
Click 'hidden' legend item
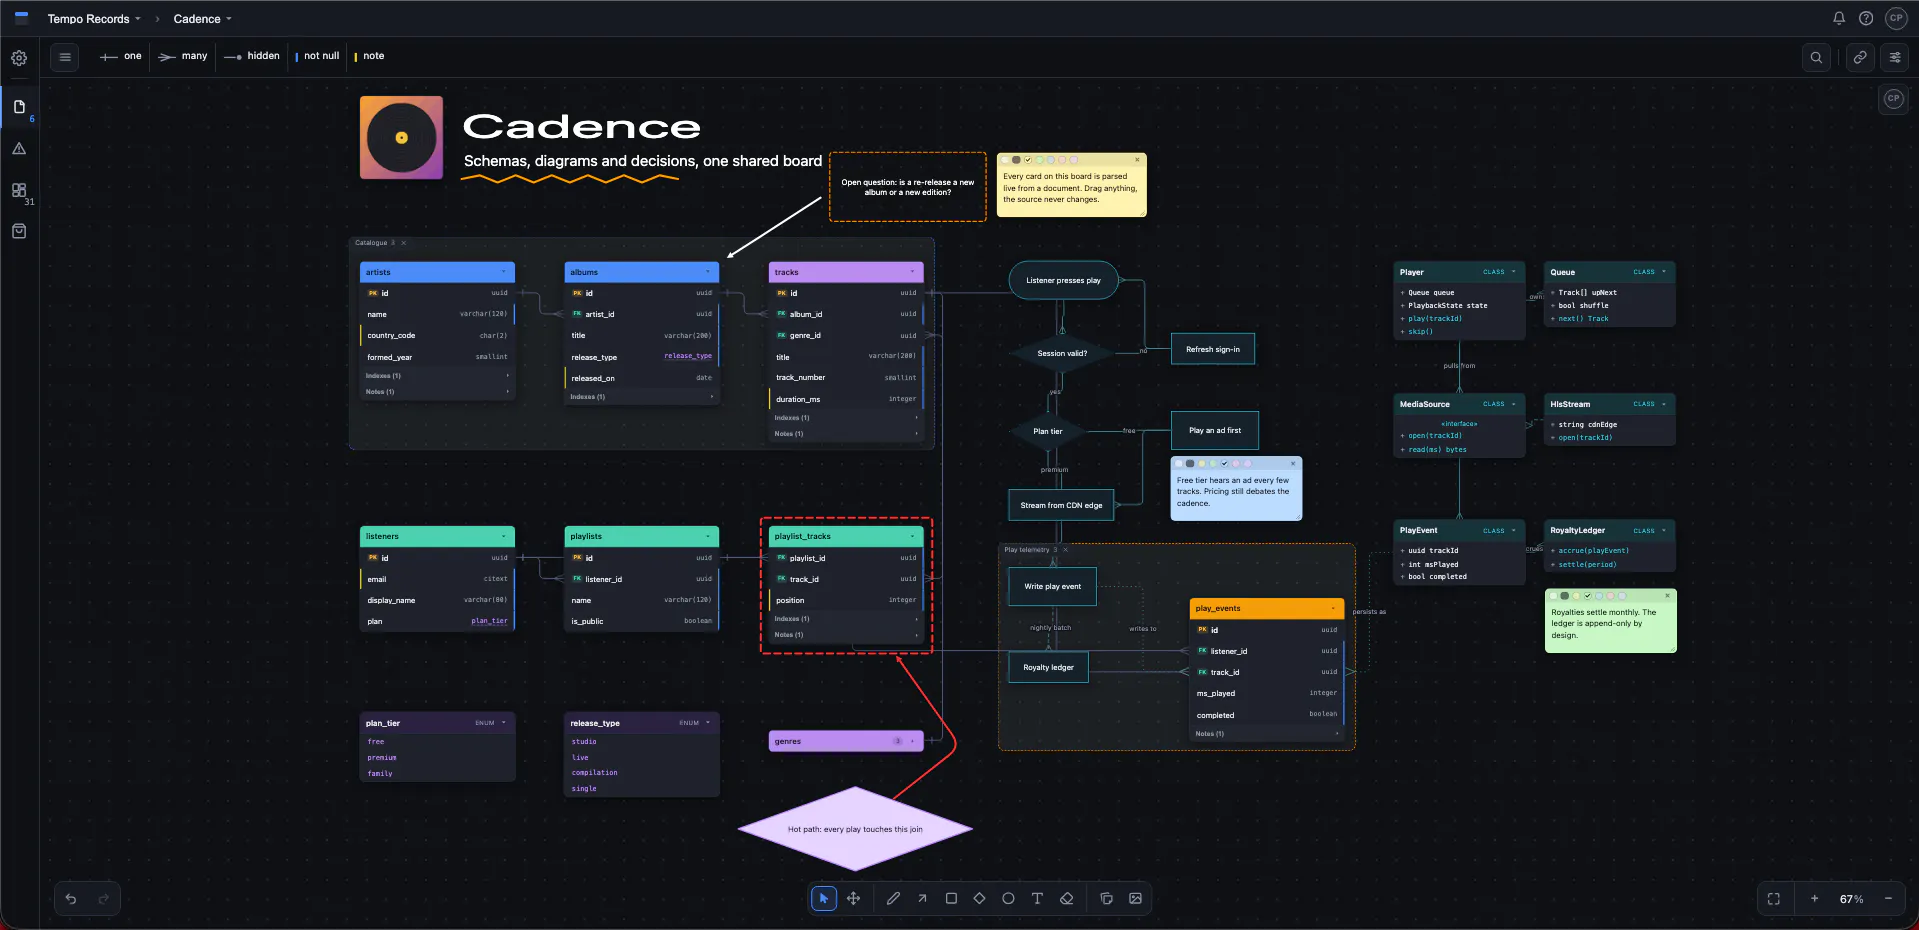point(252,56)
